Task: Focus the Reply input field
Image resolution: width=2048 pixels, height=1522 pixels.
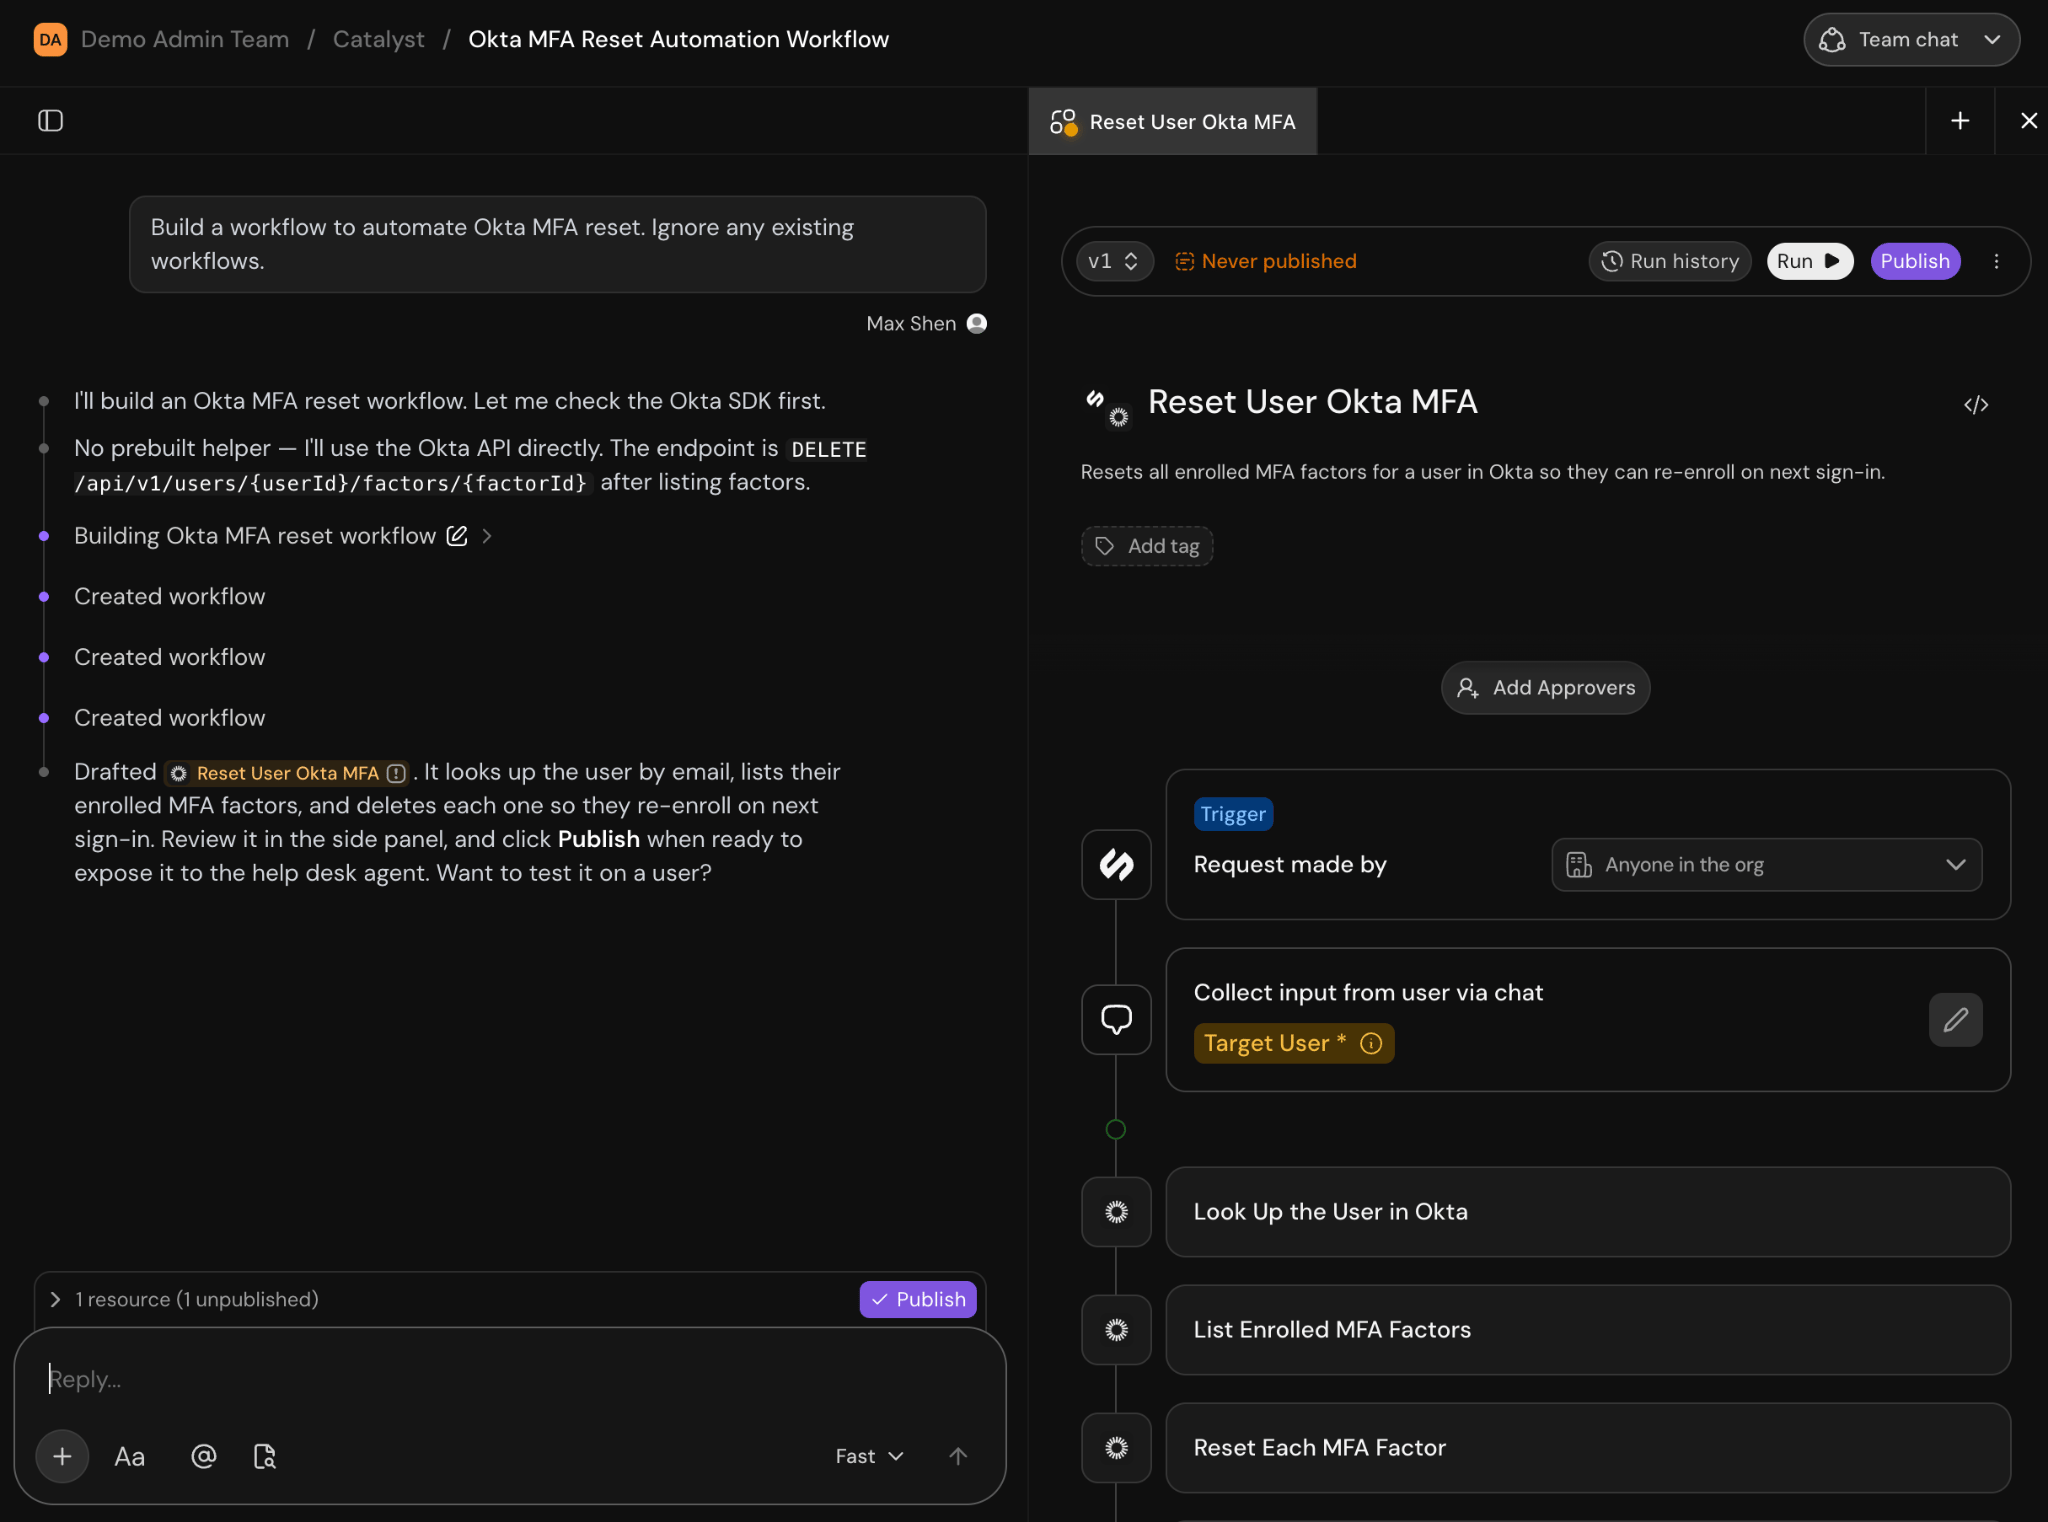Action: (x=508, y=1379)
